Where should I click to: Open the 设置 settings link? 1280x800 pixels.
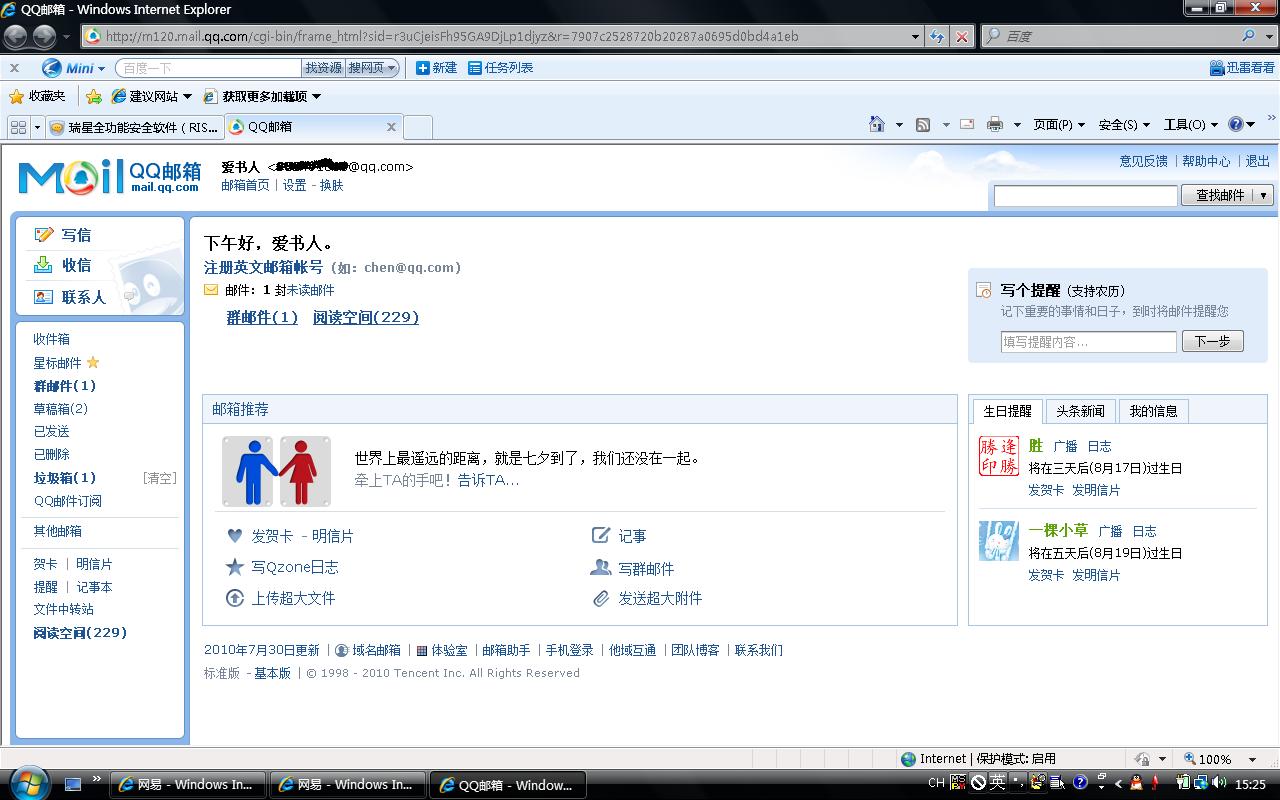click(x=295, y=185)
